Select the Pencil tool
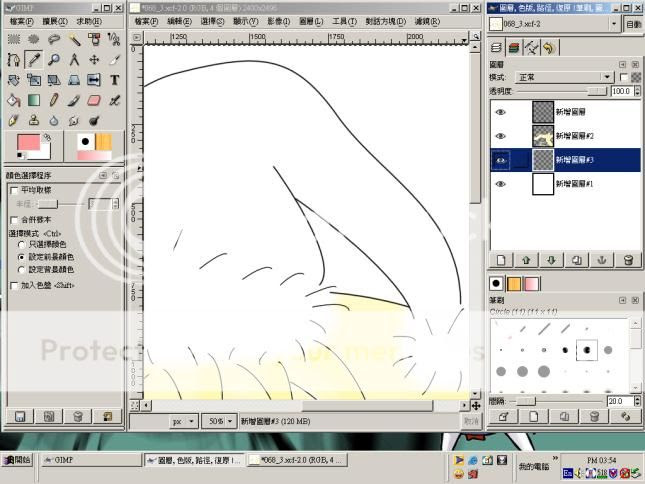This screenshot has width=645, height=484. click(54, 100)
